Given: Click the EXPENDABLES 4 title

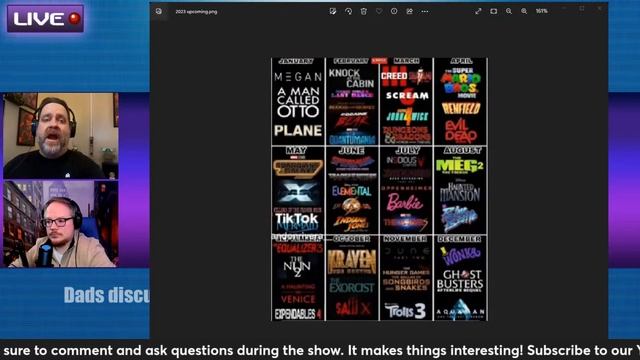Looking at the screenshot, I should [298, 314].
